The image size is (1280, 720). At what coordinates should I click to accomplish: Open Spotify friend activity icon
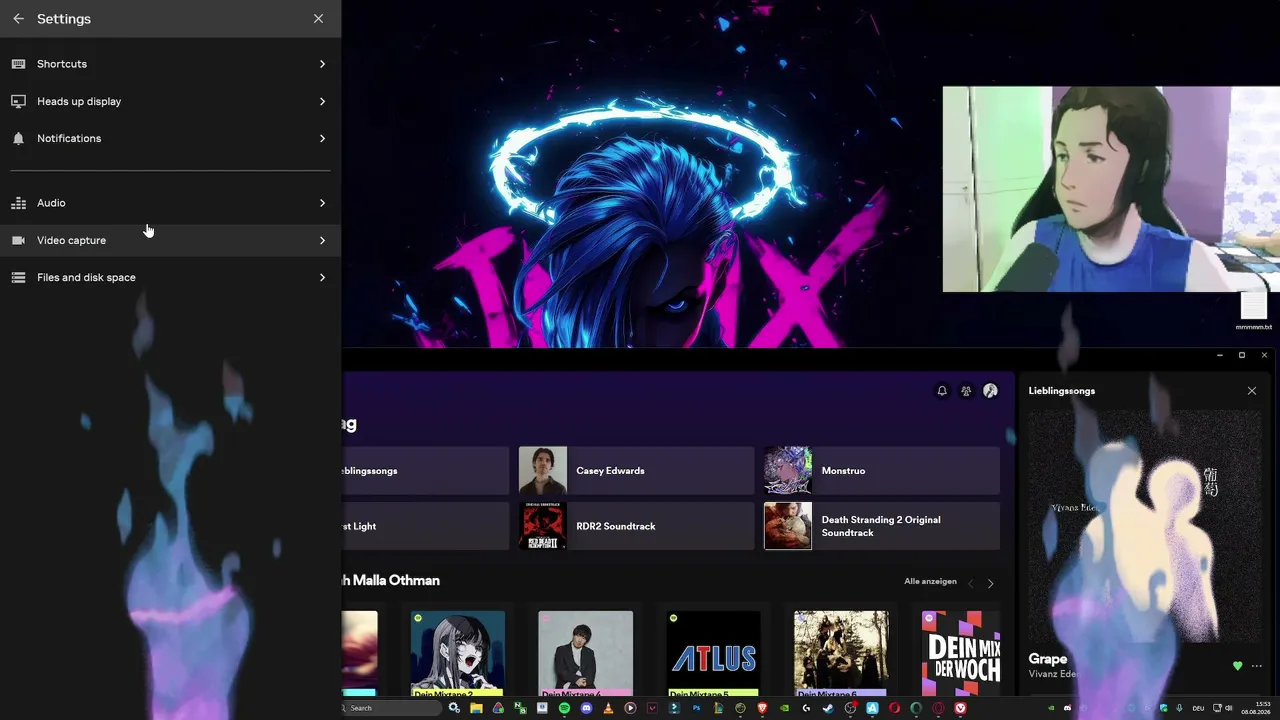click(x=966, y=391)
